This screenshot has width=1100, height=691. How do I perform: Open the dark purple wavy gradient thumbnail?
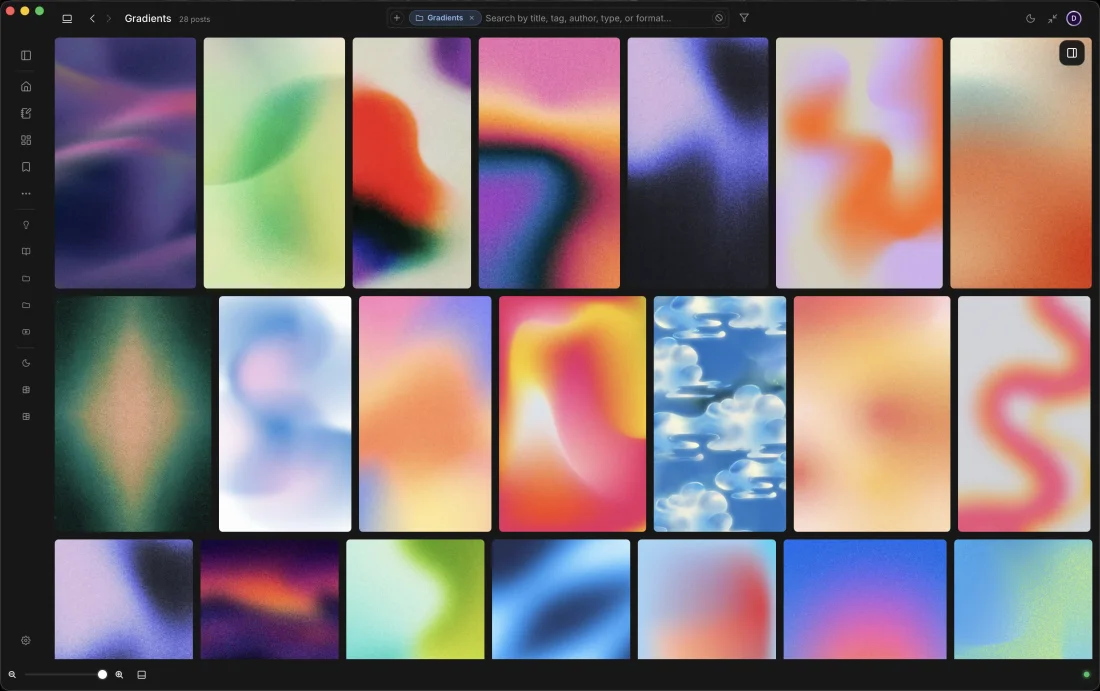(x=126, y=163)
